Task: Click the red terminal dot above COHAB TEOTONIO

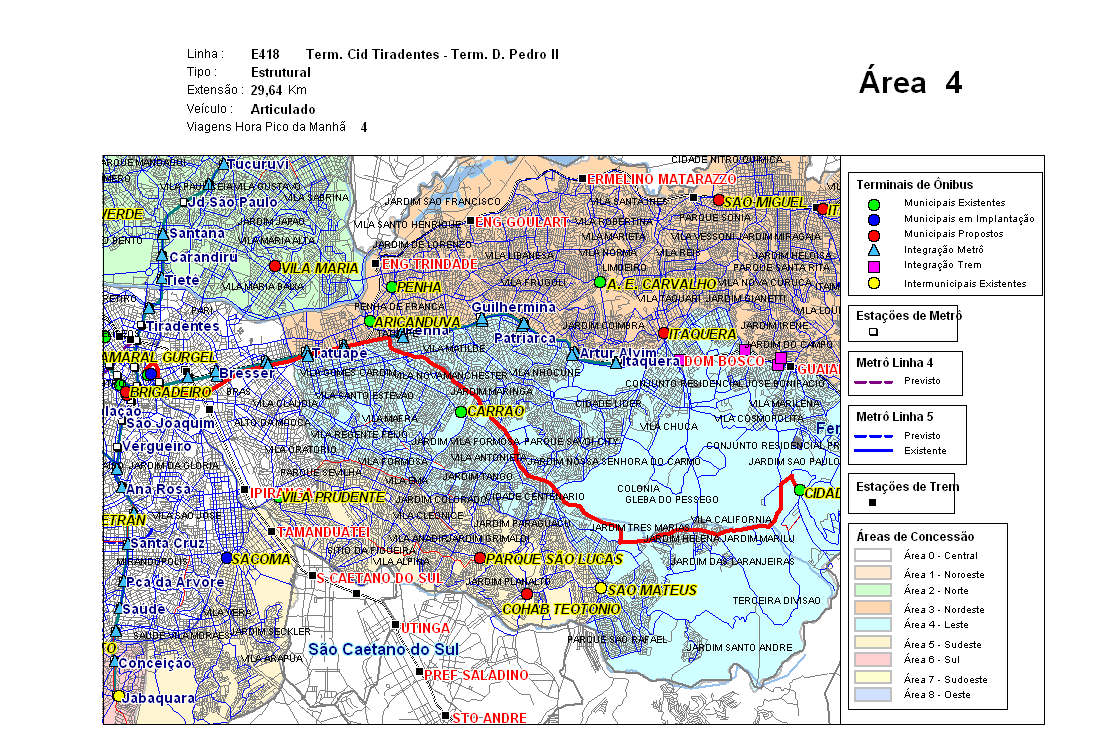Action: 527,594
